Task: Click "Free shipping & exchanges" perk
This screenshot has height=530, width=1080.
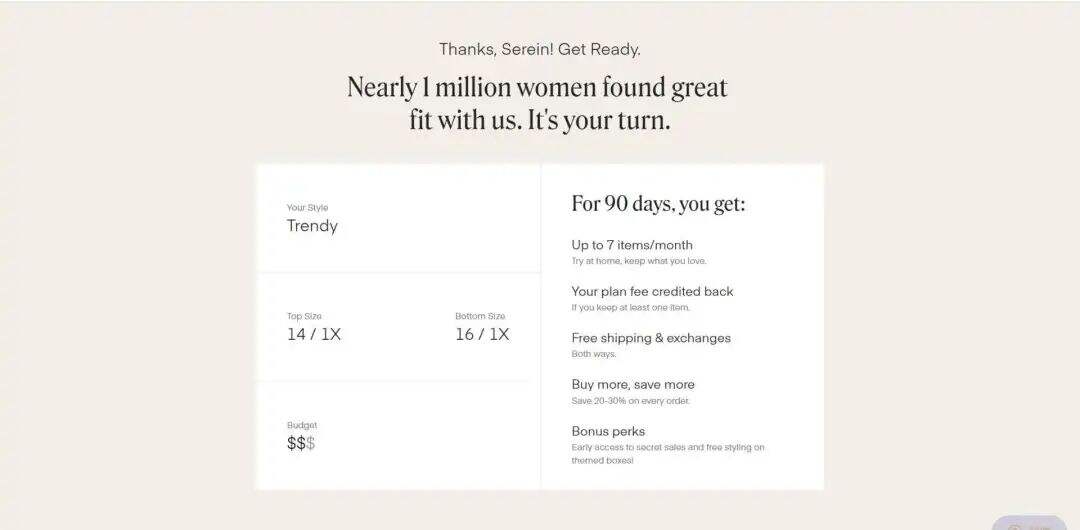Action: [651, 338]
